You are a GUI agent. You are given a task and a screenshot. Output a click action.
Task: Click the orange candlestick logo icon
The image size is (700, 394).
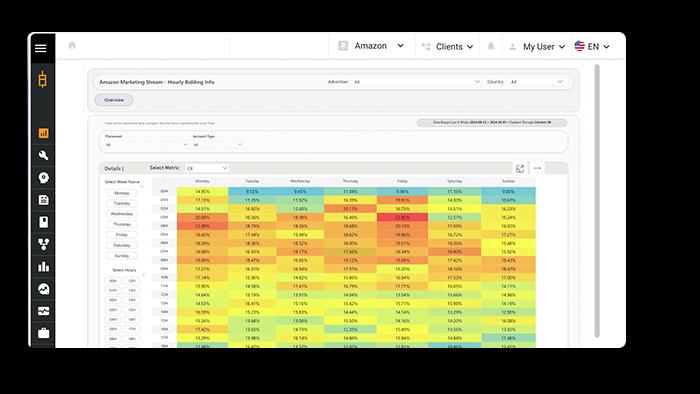42,79
